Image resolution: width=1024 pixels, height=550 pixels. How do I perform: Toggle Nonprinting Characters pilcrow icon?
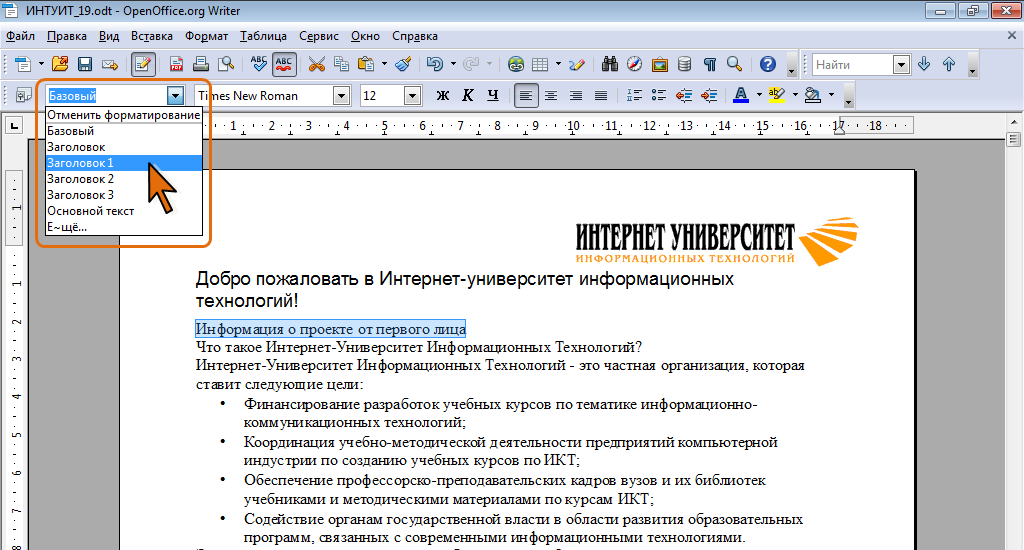710,64
